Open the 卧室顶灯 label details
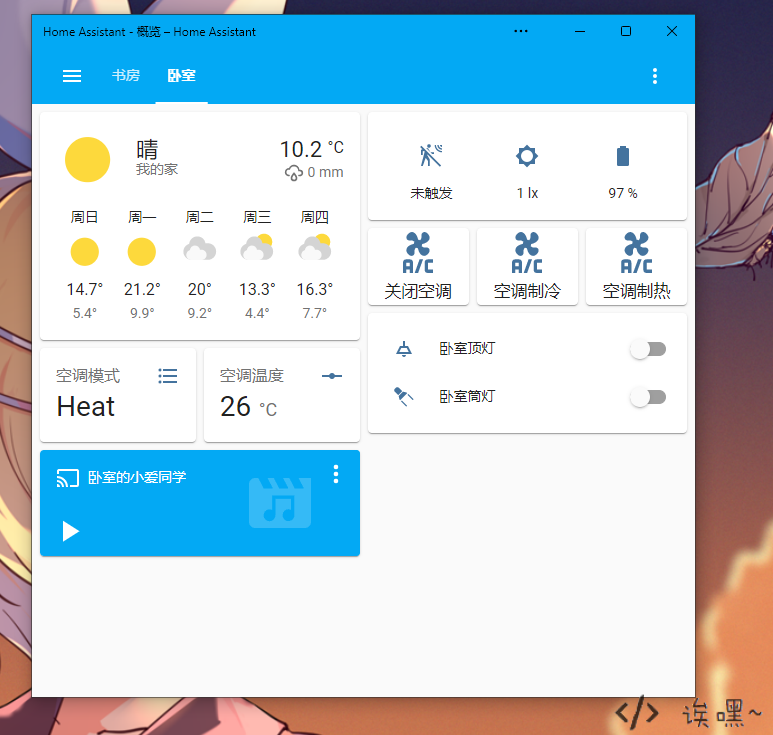Screen dimensions: 773x735 pos(467,349)
